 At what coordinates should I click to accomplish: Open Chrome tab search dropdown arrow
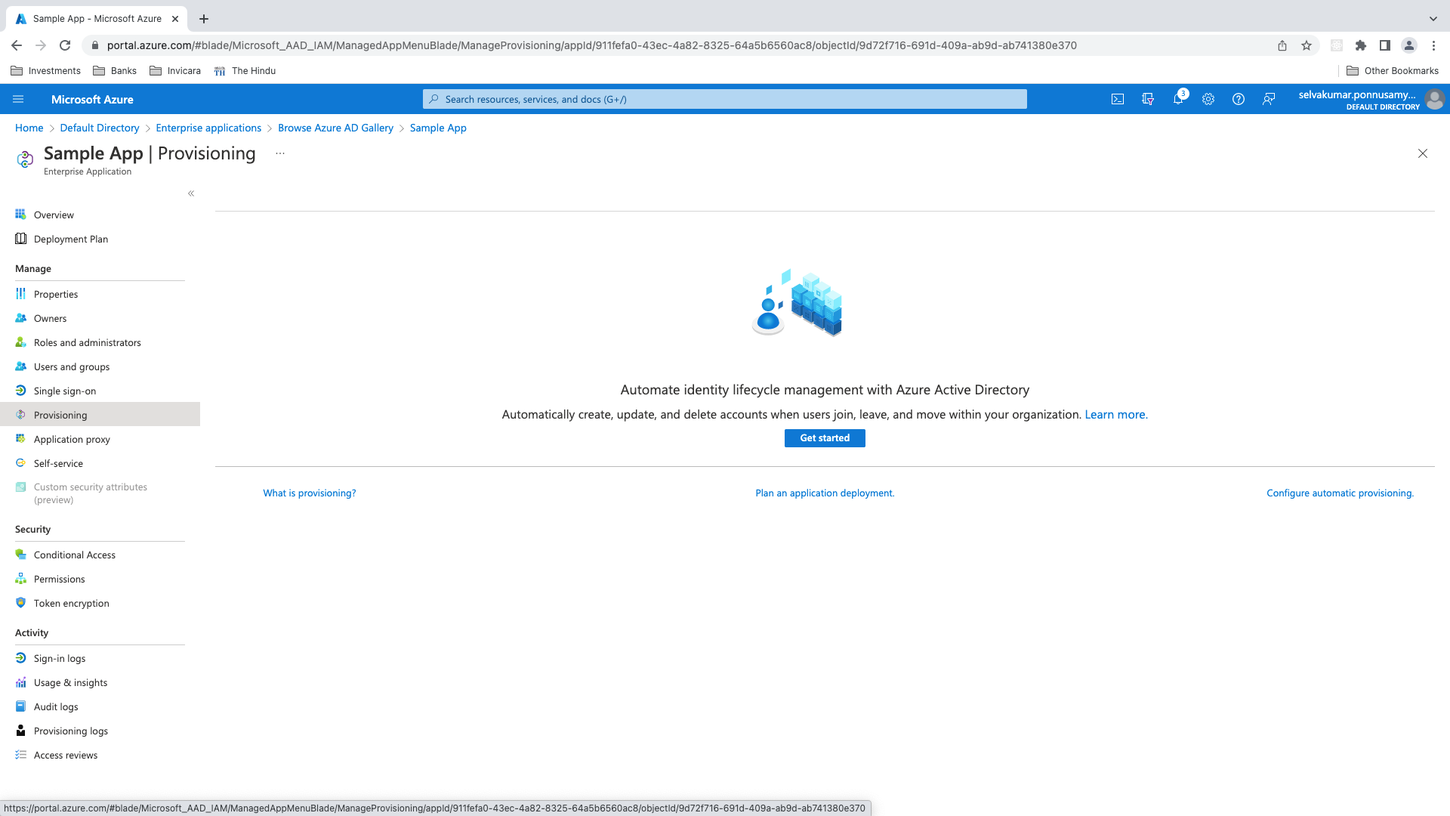1432,18
